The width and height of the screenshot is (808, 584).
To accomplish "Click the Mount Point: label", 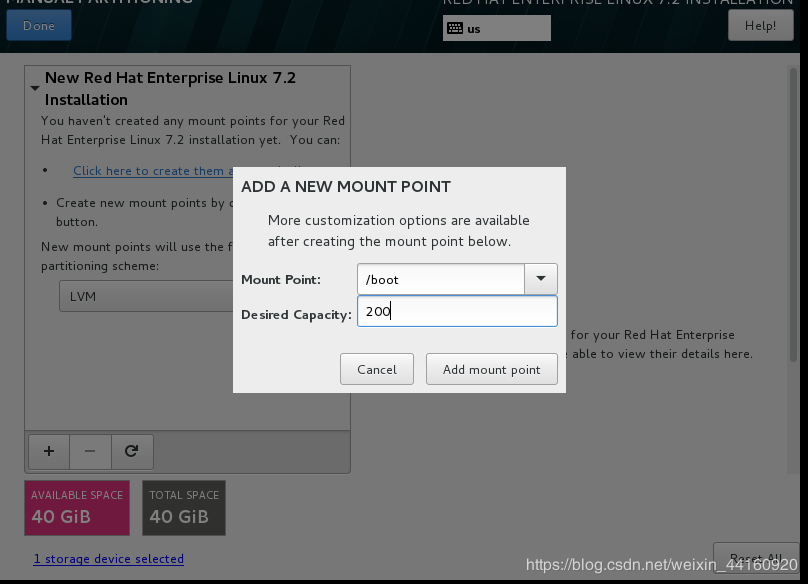I will coord(281,279).
